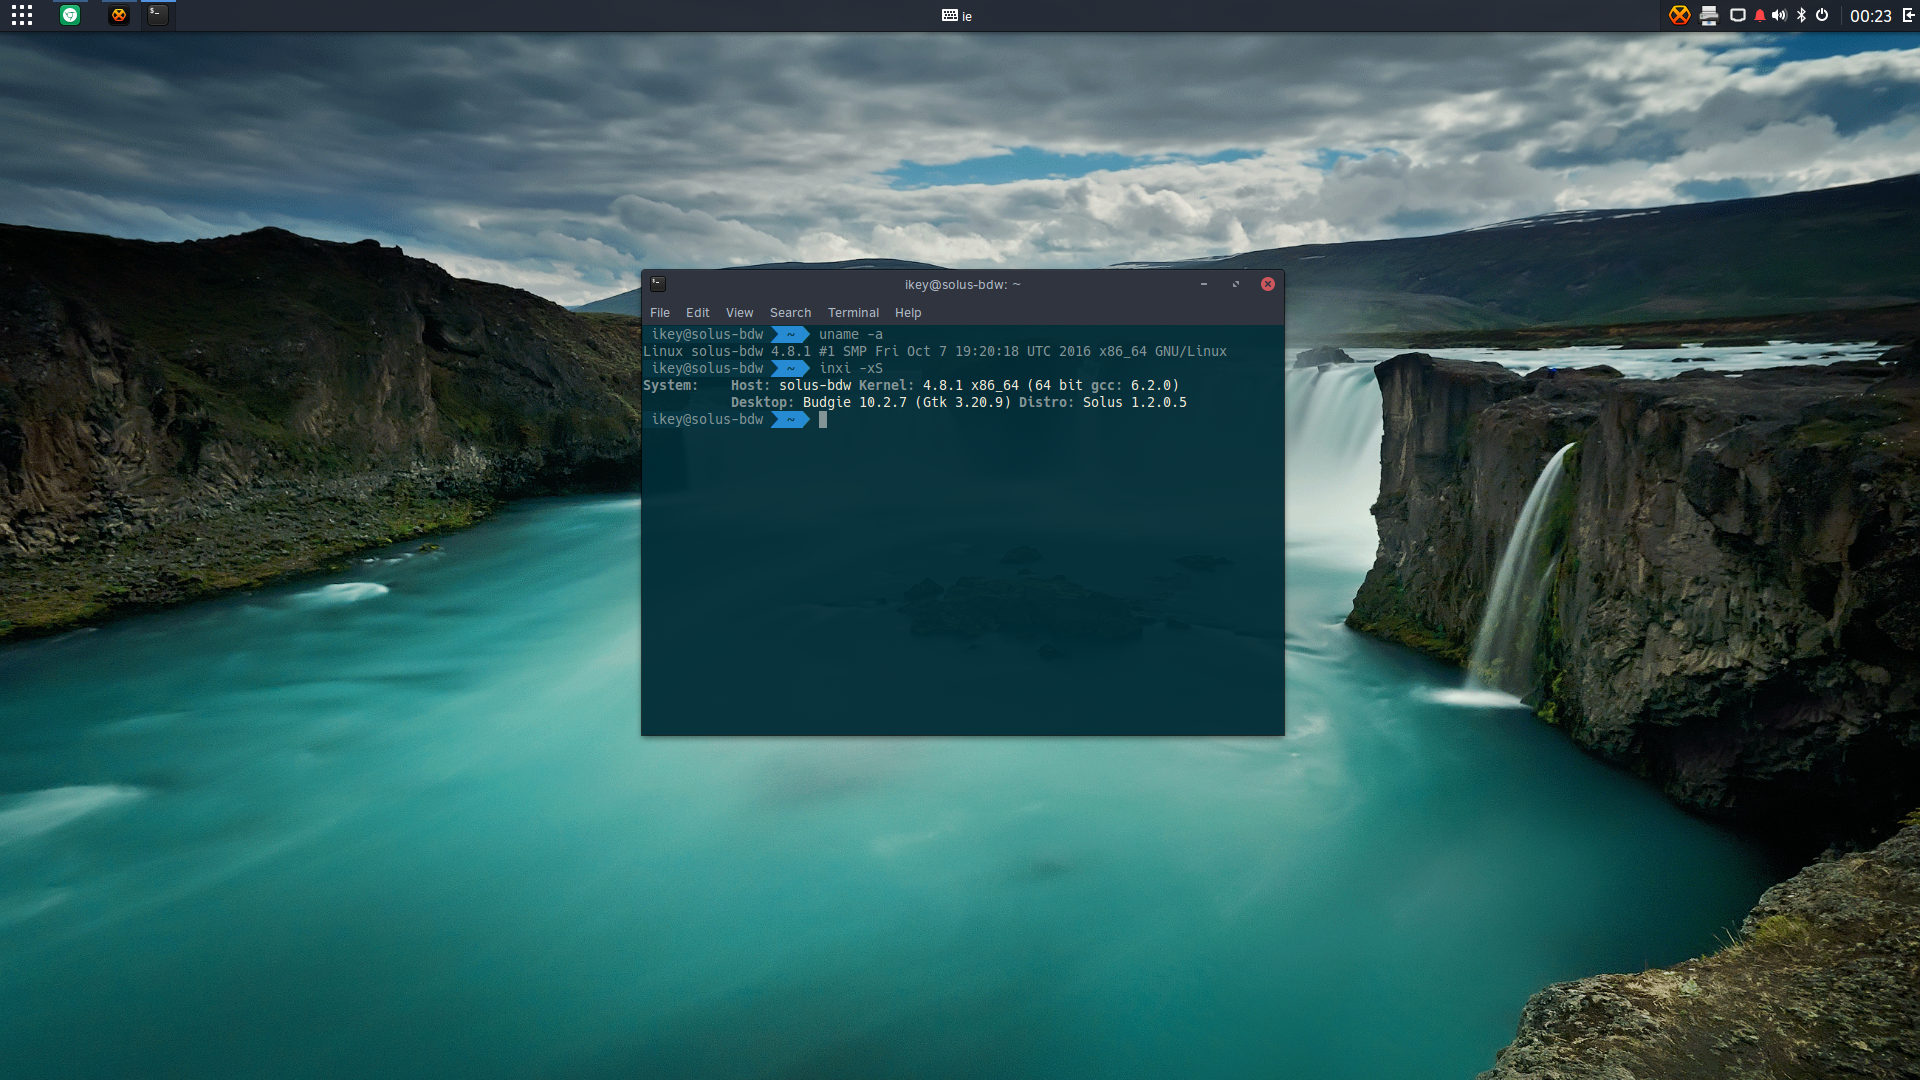This screenshot has height=1080, width=1920.
Task: Click the terminal window title icon
Action: pyautogui.click(x=658, y=284)
